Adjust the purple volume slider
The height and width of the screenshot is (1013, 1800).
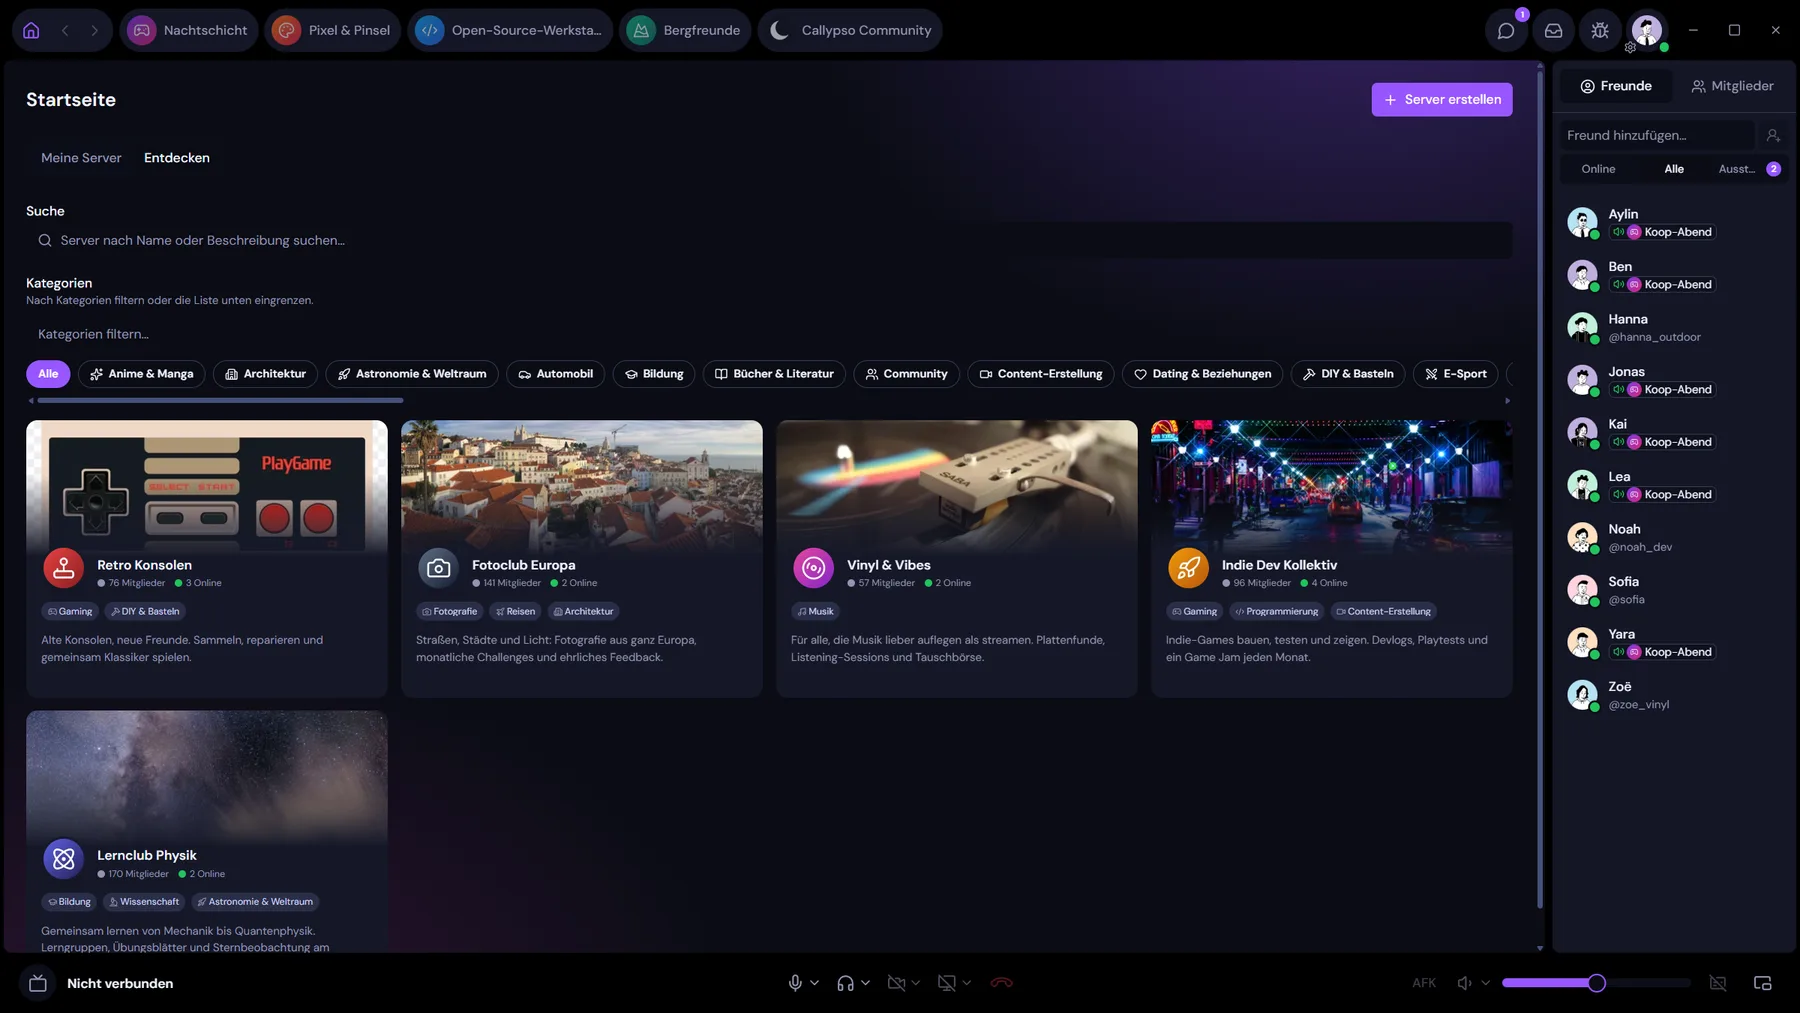coord(1596,983)
